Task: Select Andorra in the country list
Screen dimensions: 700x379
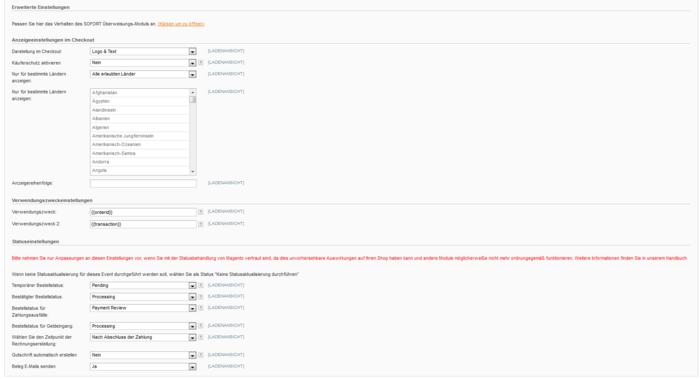Action: click(x=140, y=162)
